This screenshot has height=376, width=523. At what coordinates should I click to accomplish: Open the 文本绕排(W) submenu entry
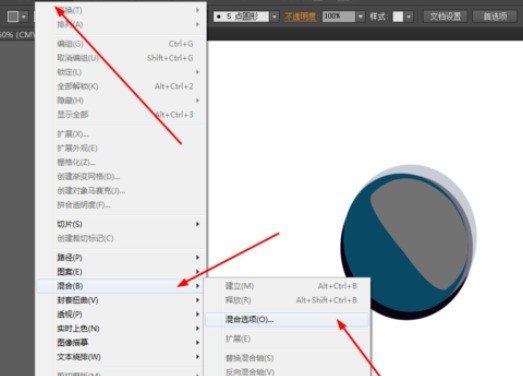121,357
